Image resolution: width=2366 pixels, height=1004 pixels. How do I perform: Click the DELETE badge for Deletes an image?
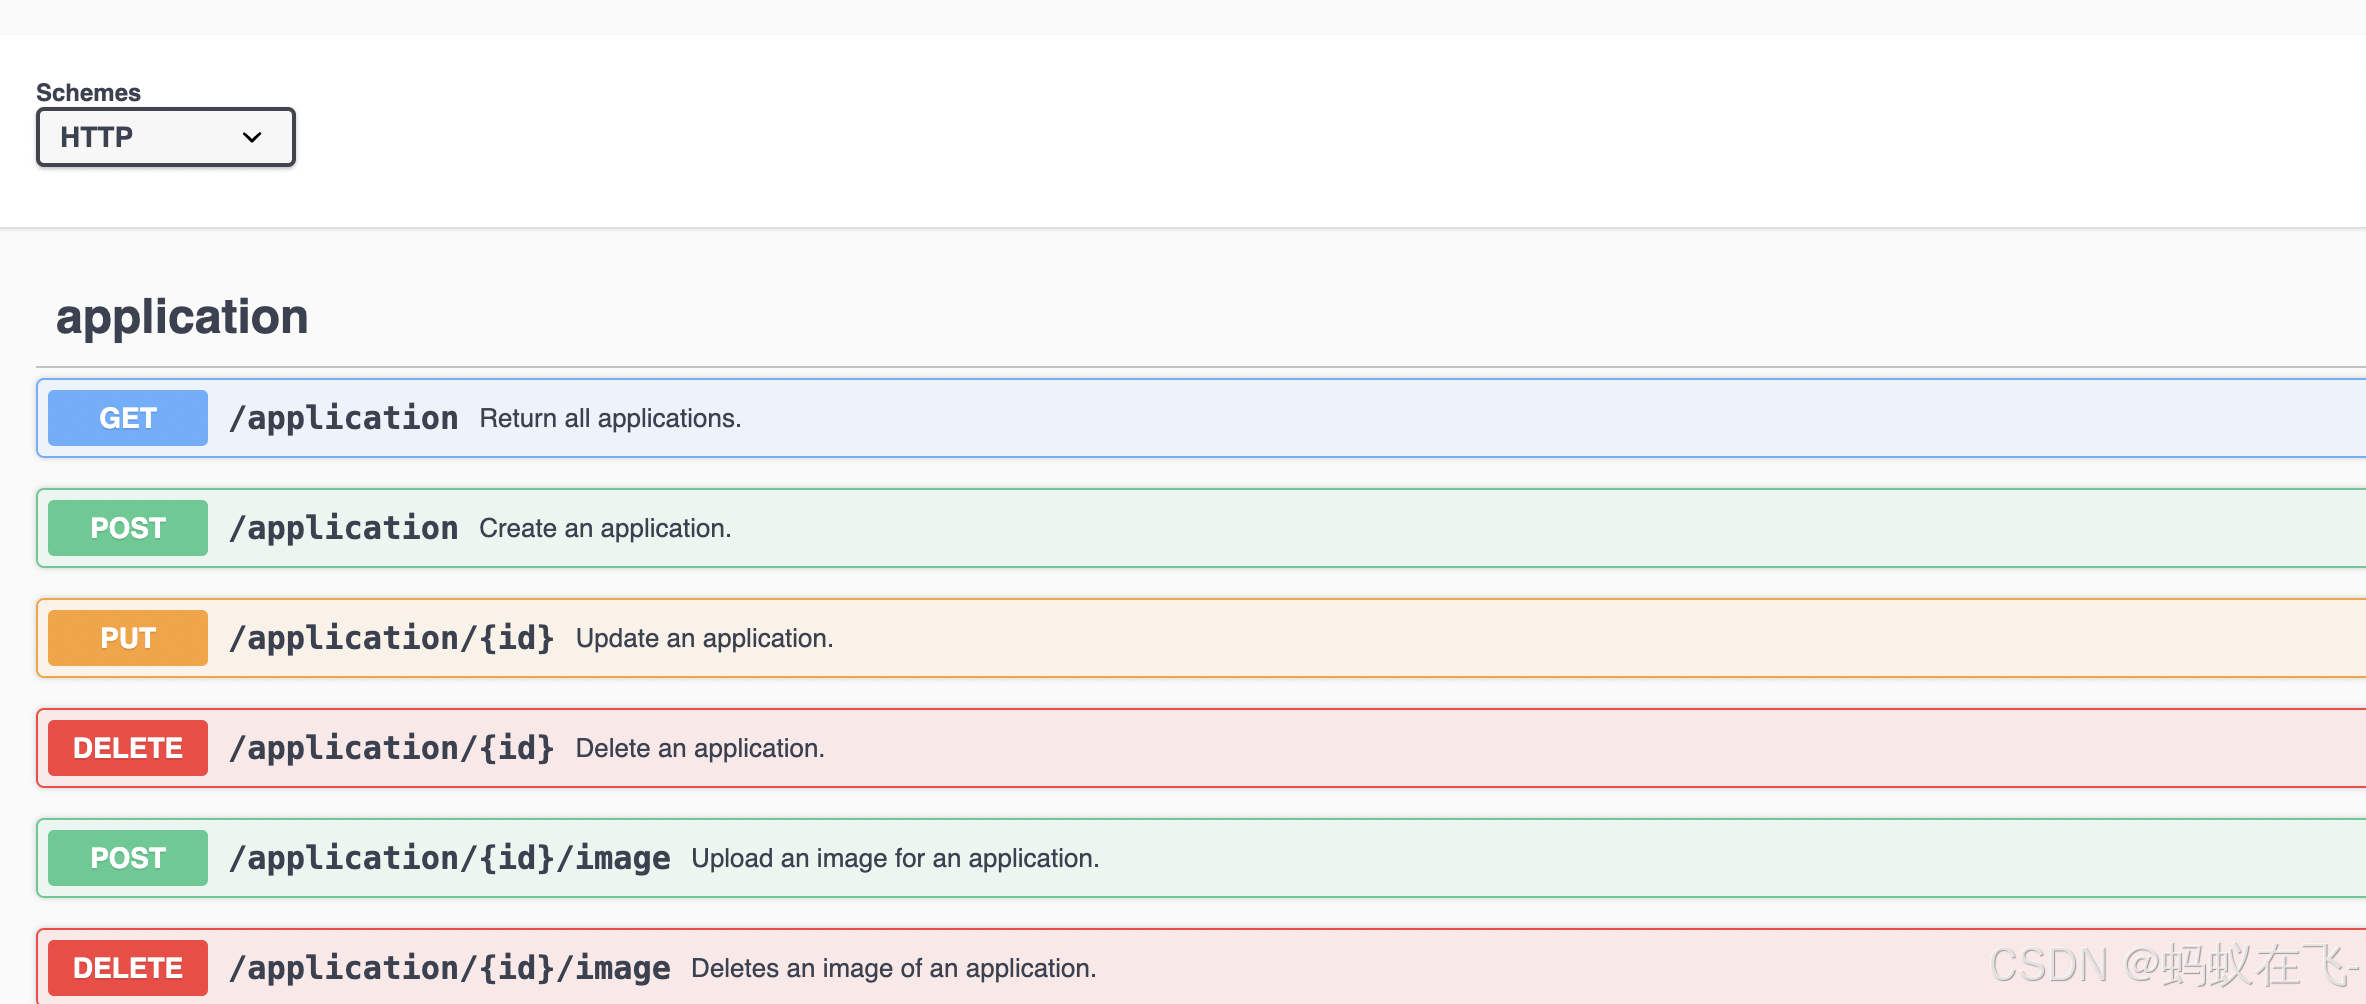coord(128,968)
